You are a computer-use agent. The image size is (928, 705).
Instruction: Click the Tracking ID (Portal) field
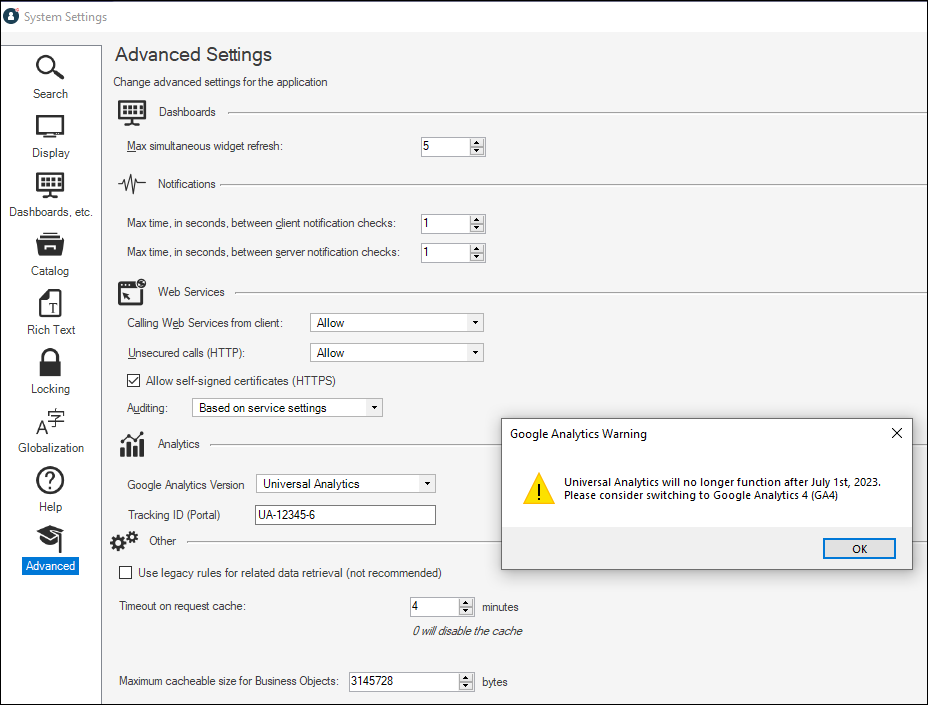(x=346, y=514)
